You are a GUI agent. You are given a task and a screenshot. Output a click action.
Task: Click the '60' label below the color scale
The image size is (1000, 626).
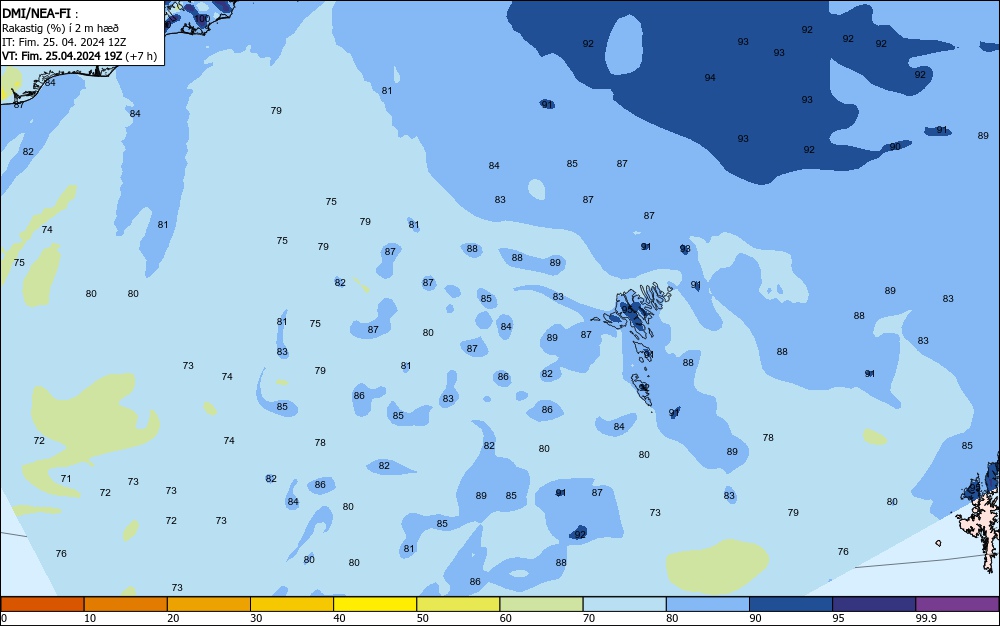[x=506, y=618]
